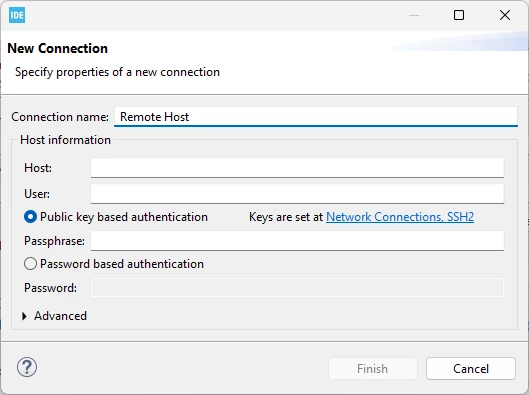Select Public key based authentication
The height and width of the screenshot is (395, 529).
pos(30,217)
